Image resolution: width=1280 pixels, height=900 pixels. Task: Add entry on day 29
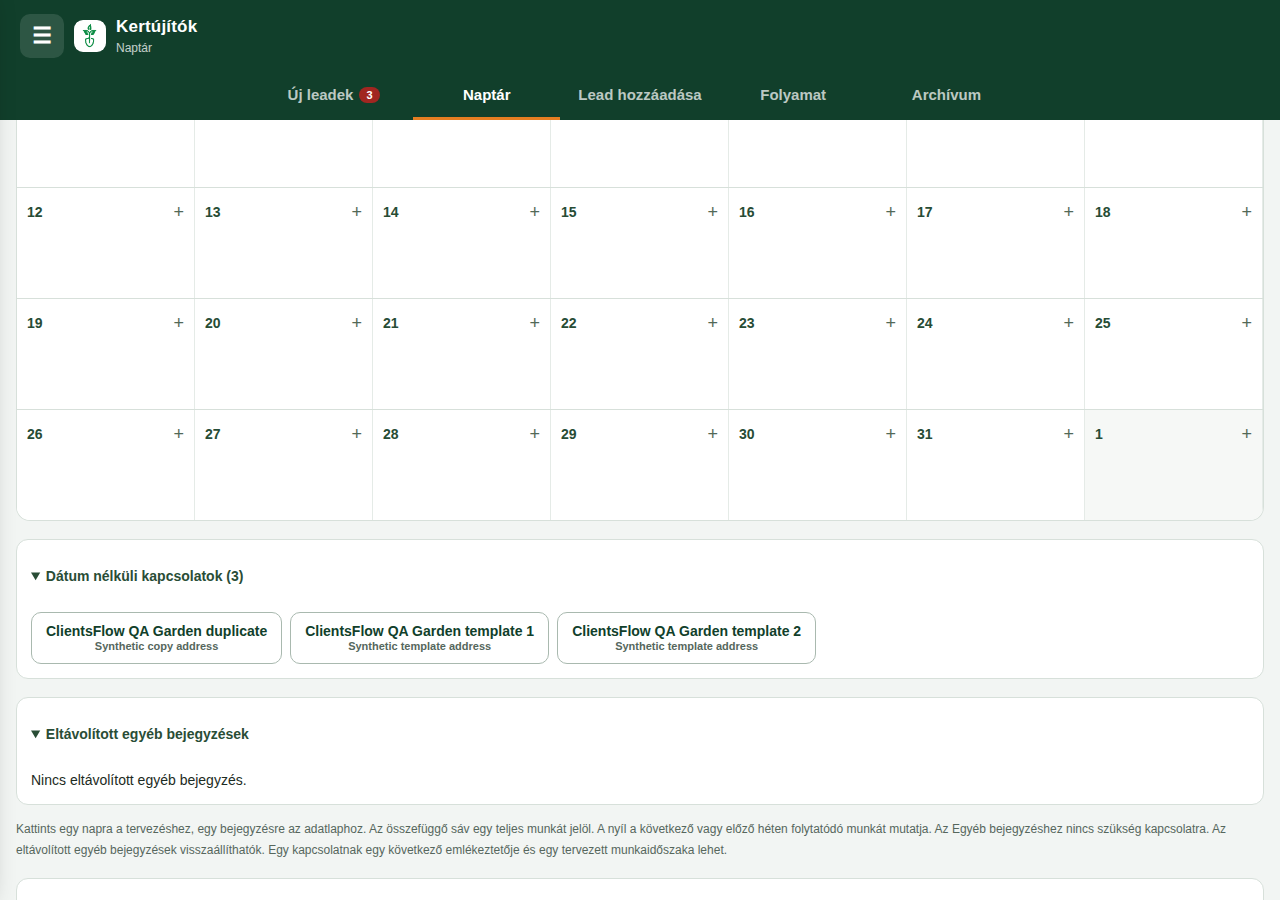pos(713,434)
